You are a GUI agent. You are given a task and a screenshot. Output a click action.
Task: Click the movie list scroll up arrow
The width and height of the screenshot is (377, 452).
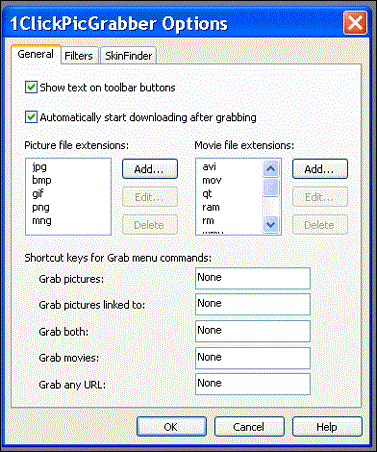(271, 169)
